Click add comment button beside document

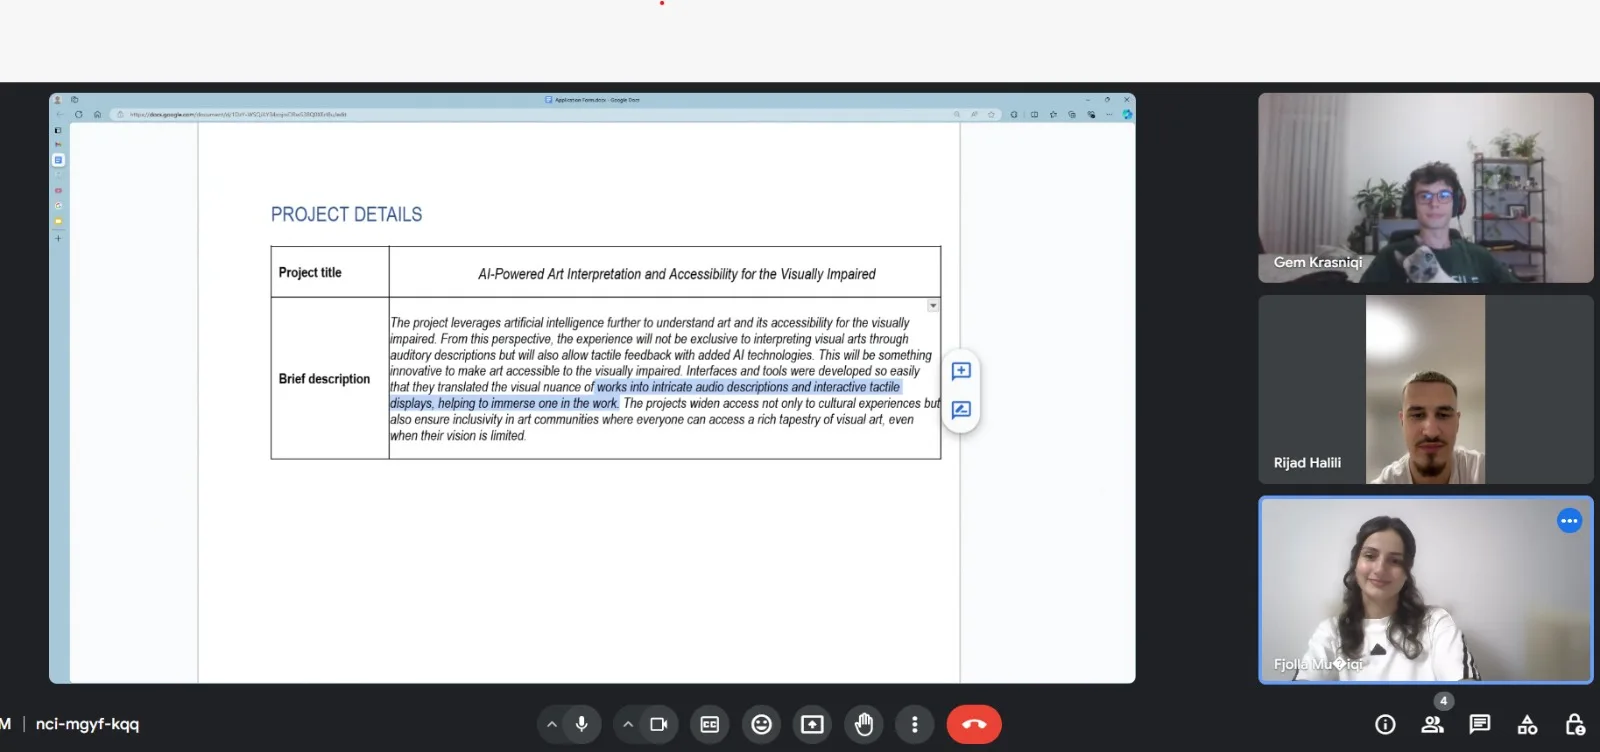[x=961, y=371]
